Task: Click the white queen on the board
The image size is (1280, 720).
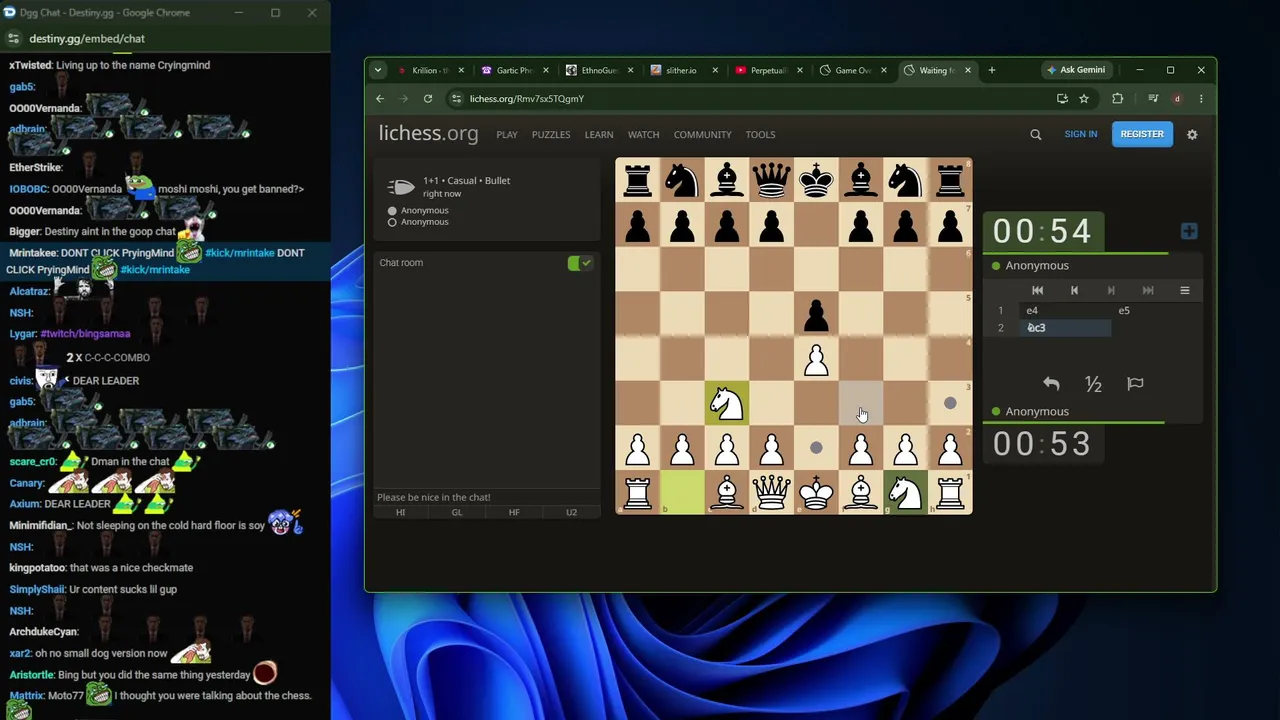Action: 771,492
